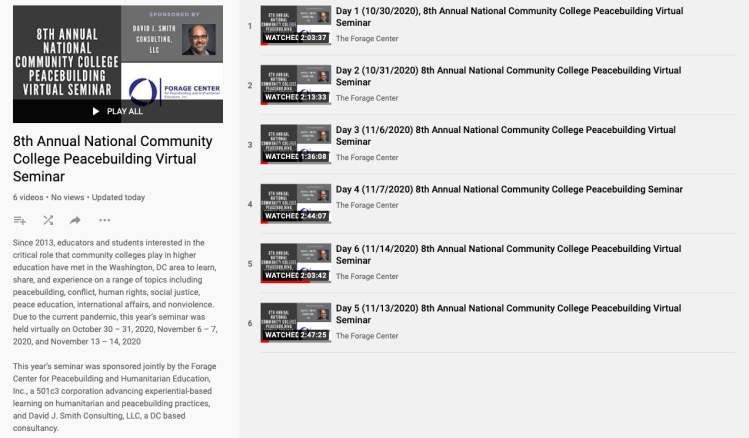Play the Day 5 (11/13/2020) video thumbnail

point(295,323)
